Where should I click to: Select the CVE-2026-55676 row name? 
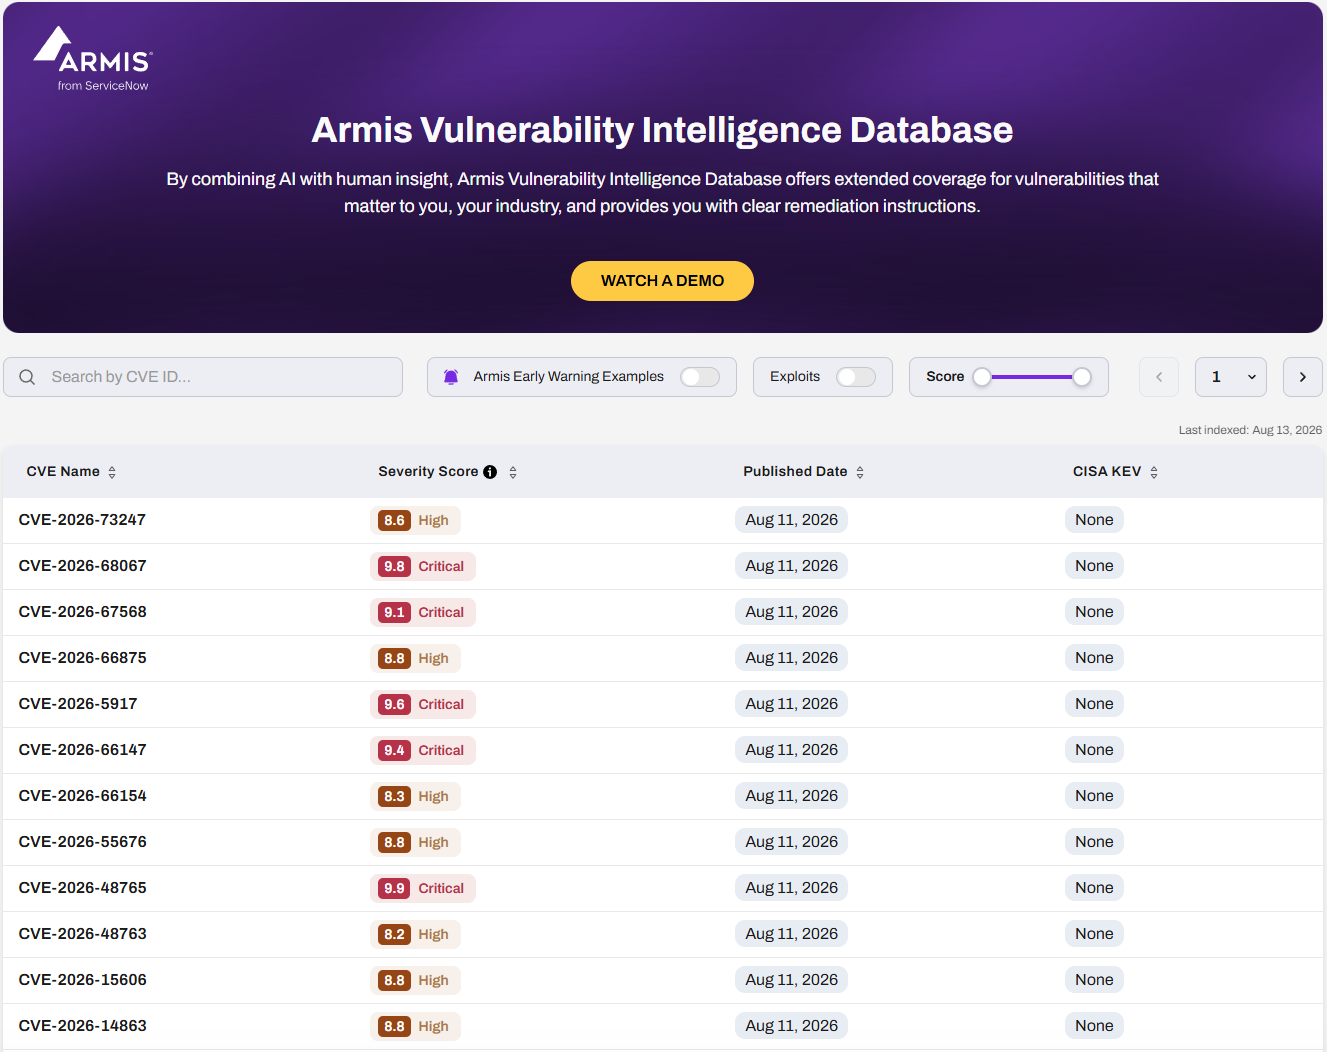pos(82,842)
